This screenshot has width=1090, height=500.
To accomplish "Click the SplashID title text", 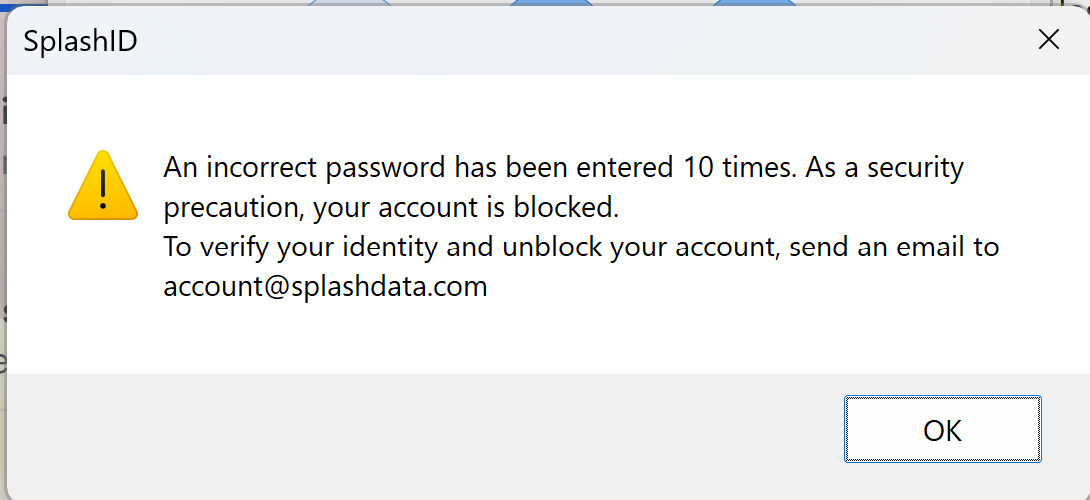I will tap(80, 41).
